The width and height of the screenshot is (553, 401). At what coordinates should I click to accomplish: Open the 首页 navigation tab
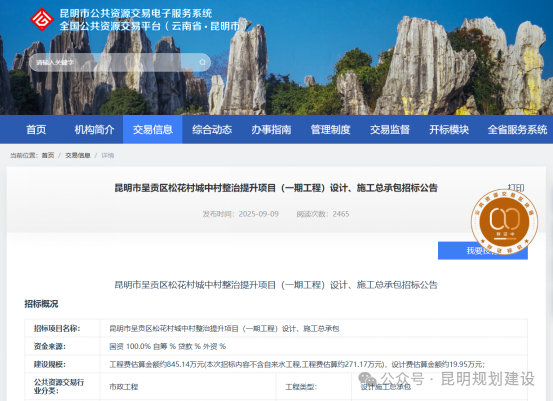tap(36, 129)
